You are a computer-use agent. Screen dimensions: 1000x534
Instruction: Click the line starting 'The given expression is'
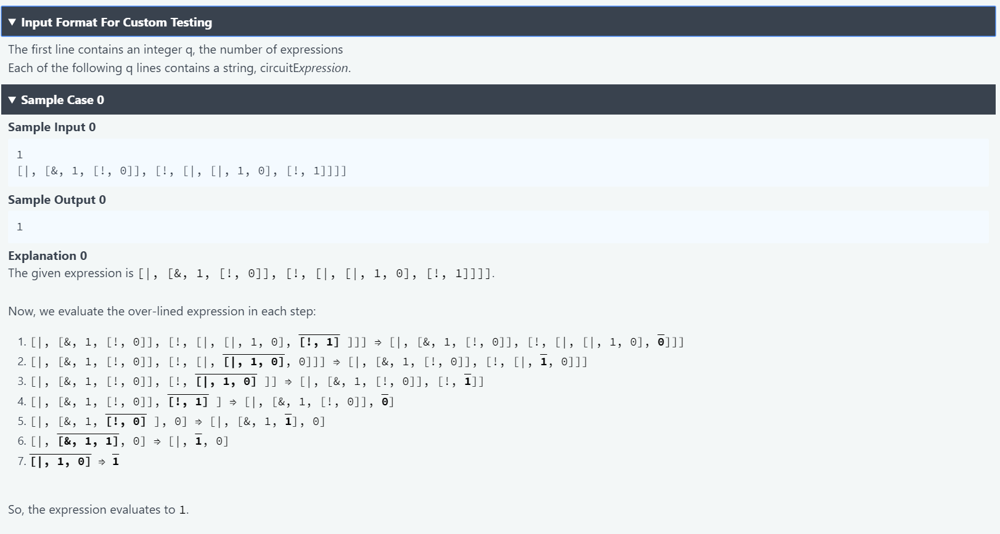coord(251,273)
